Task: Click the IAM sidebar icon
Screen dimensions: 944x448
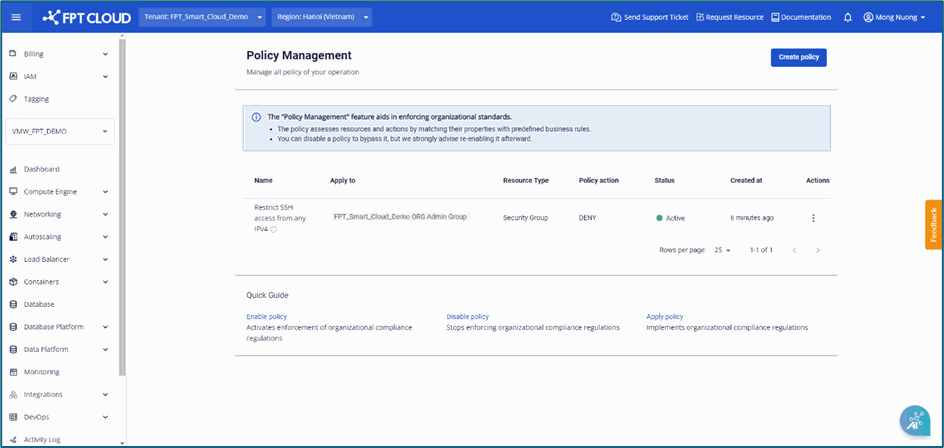Action: coord(13,76)
